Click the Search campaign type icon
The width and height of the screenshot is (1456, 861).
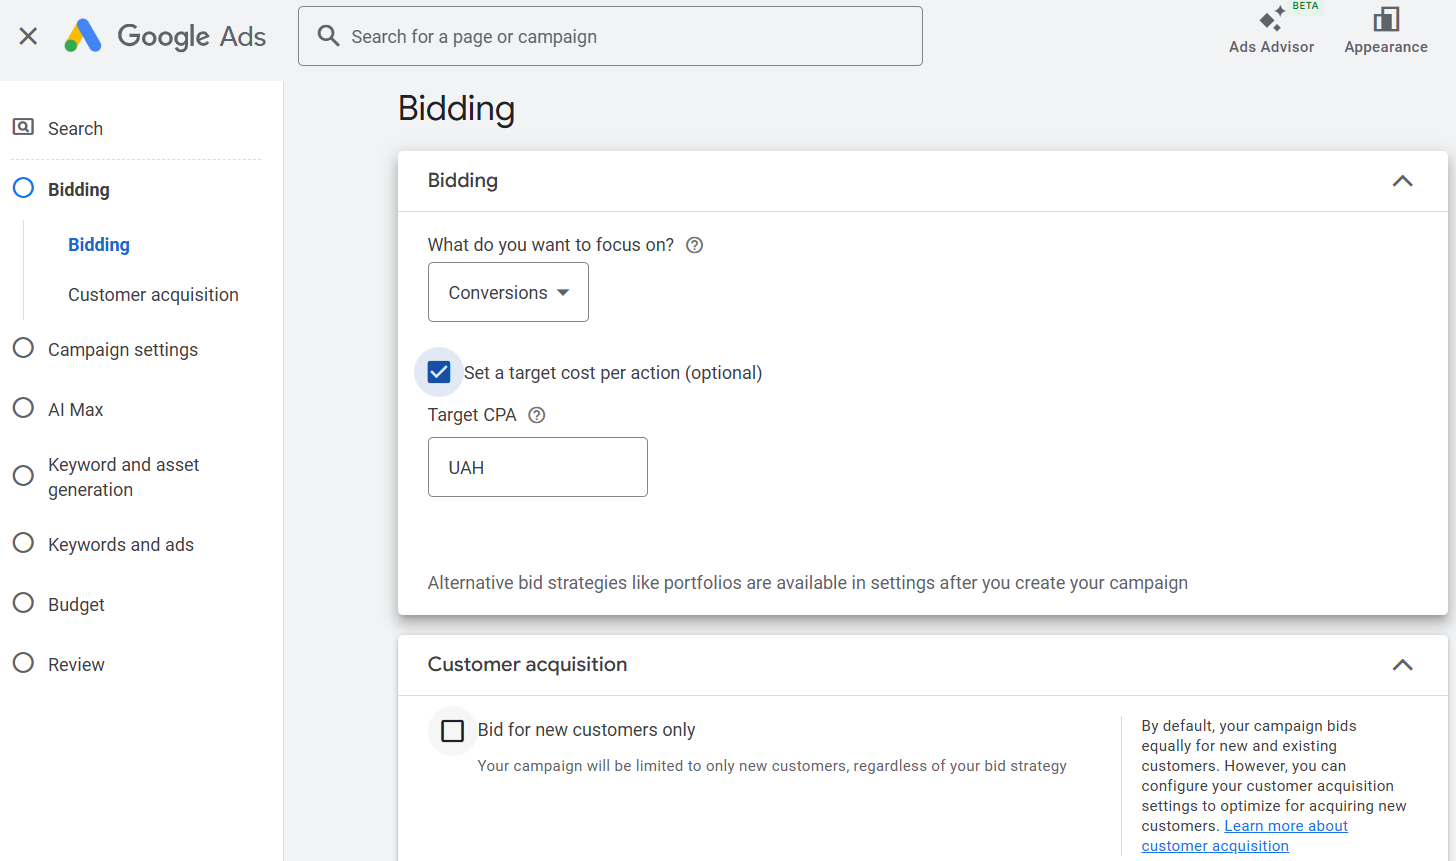pyautogui.click(x=23, y=127)
